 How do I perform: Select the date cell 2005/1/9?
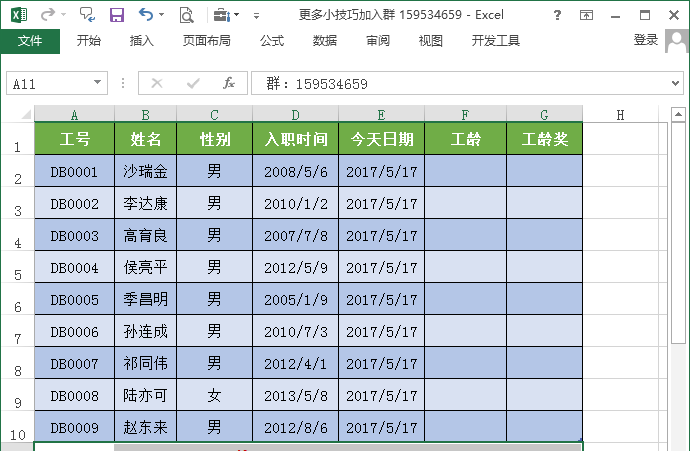295,299
